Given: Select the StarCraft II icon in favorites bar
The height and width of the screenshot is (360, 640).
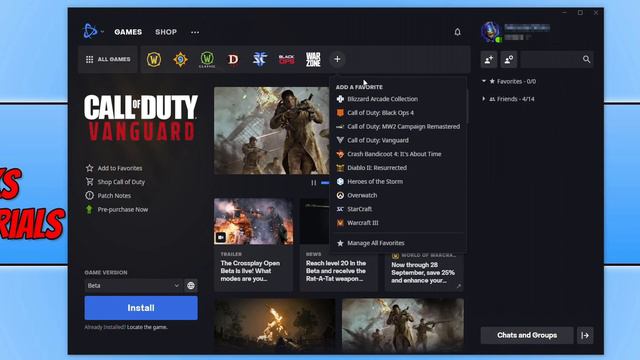Looking at the screenshot, I should [260, 60].
